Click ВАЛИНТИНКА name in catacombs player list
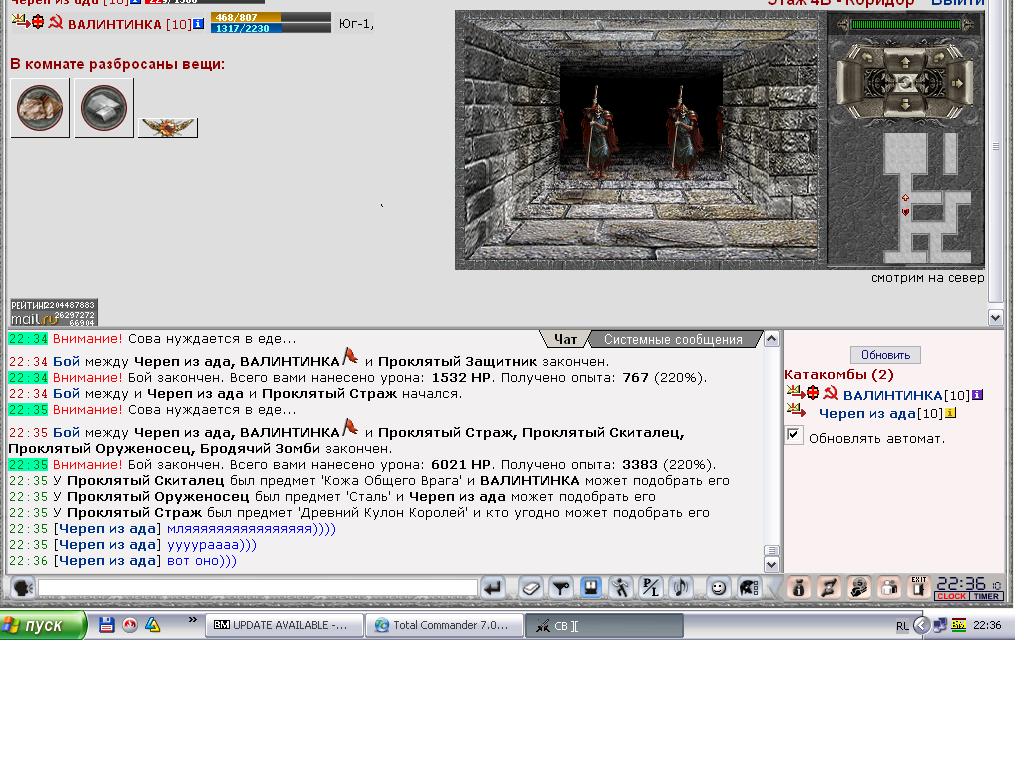Image resolution: width=1024 pixels, height=768 pixels. tap(892, 395)
